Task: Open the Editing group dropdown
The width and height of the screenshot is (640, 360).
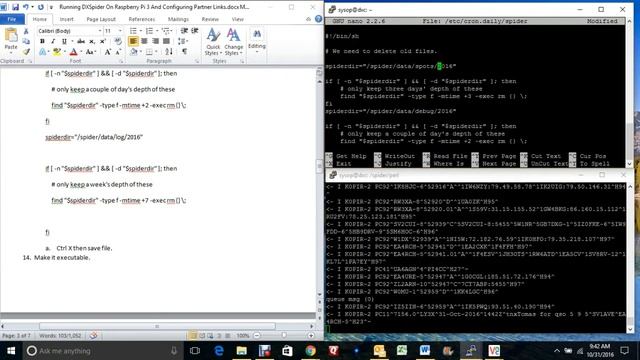Action: pyautogui.click(x=257, y=41)
